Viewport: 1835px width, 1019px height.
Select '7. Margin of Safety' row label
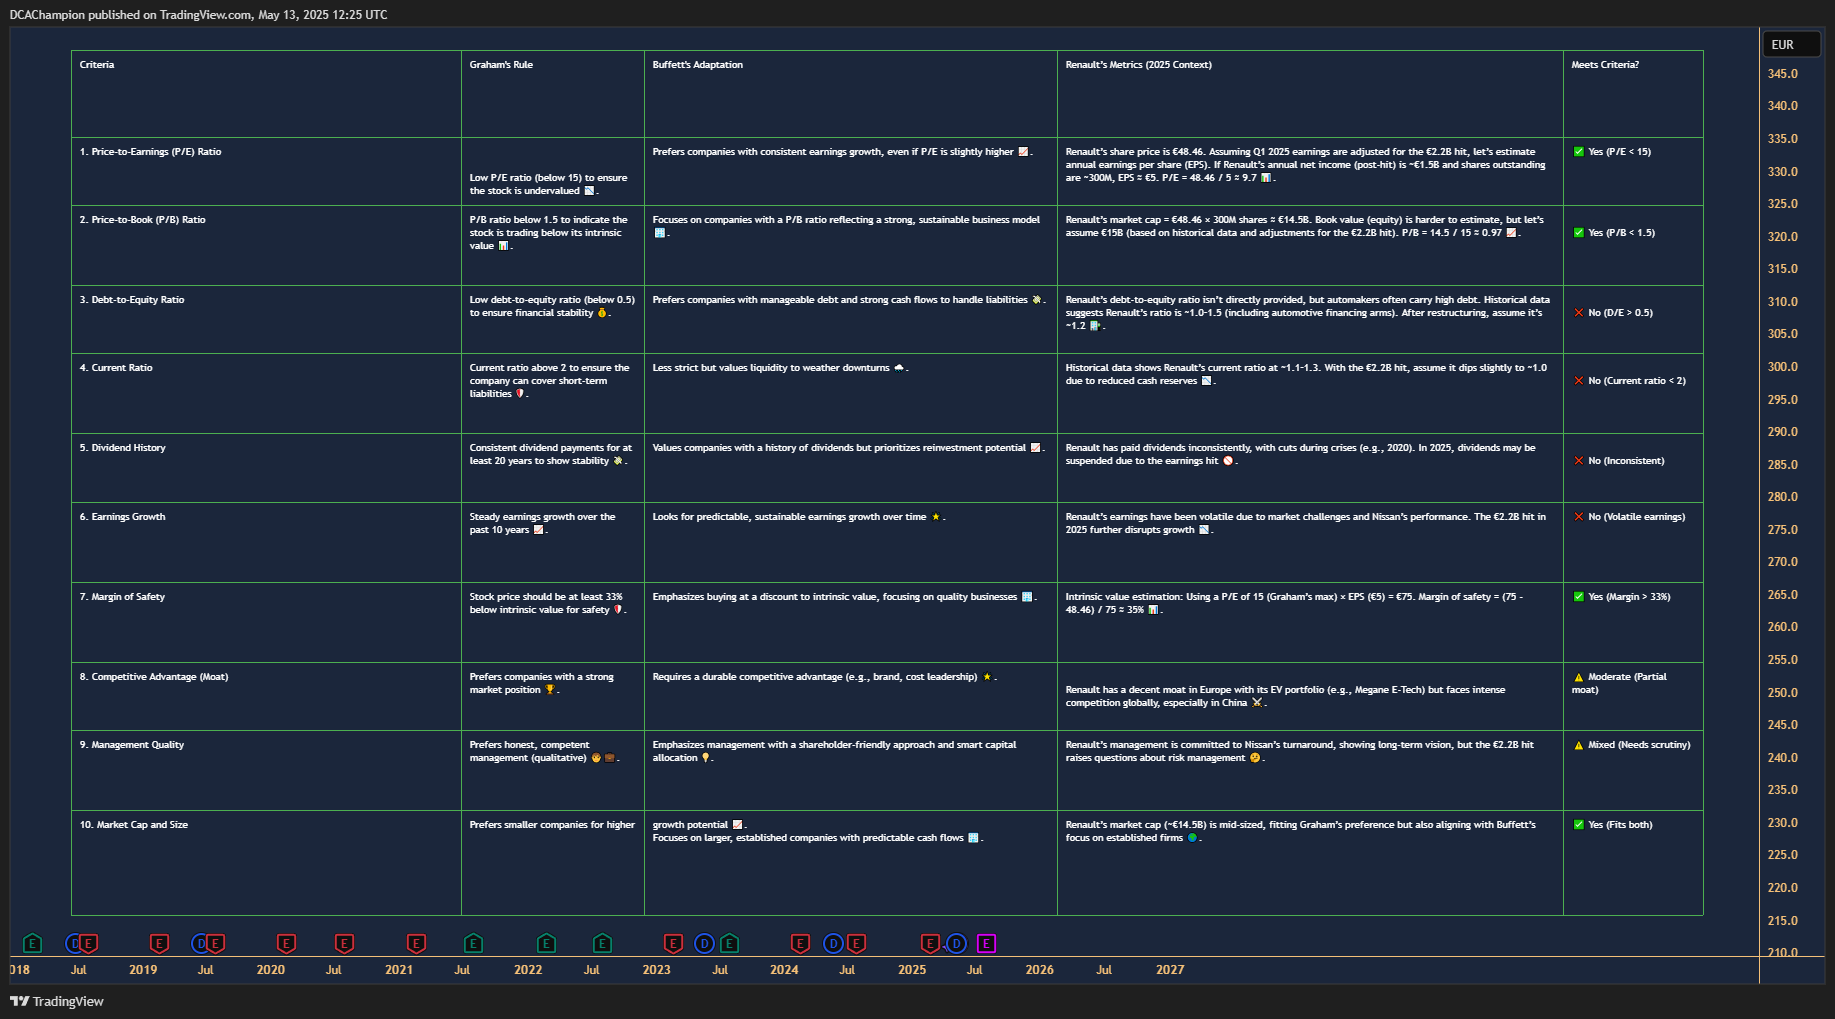coord(122,597)
